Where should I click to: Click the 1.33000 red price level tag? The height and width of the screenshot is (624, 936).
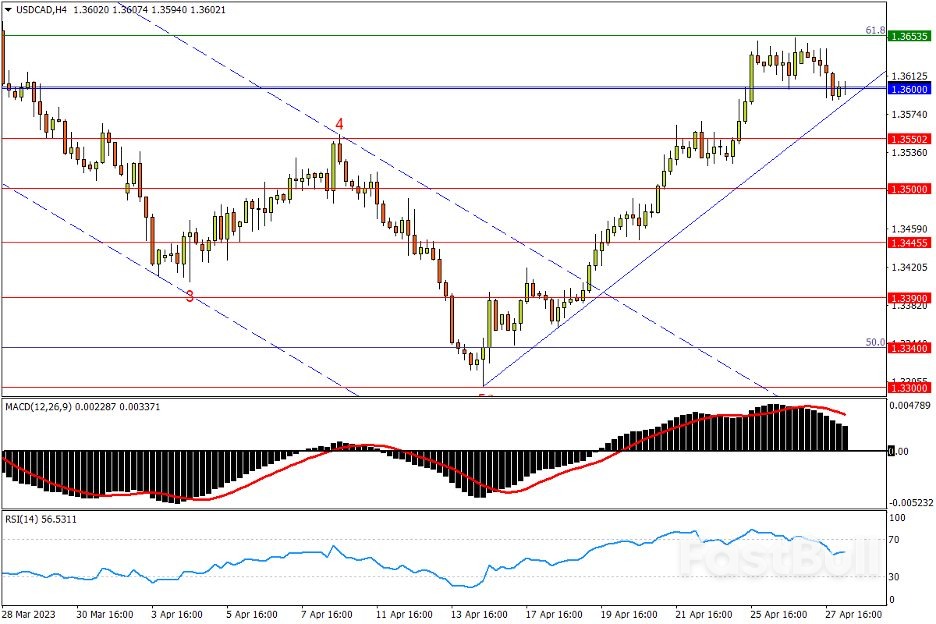tap(908, 387)
